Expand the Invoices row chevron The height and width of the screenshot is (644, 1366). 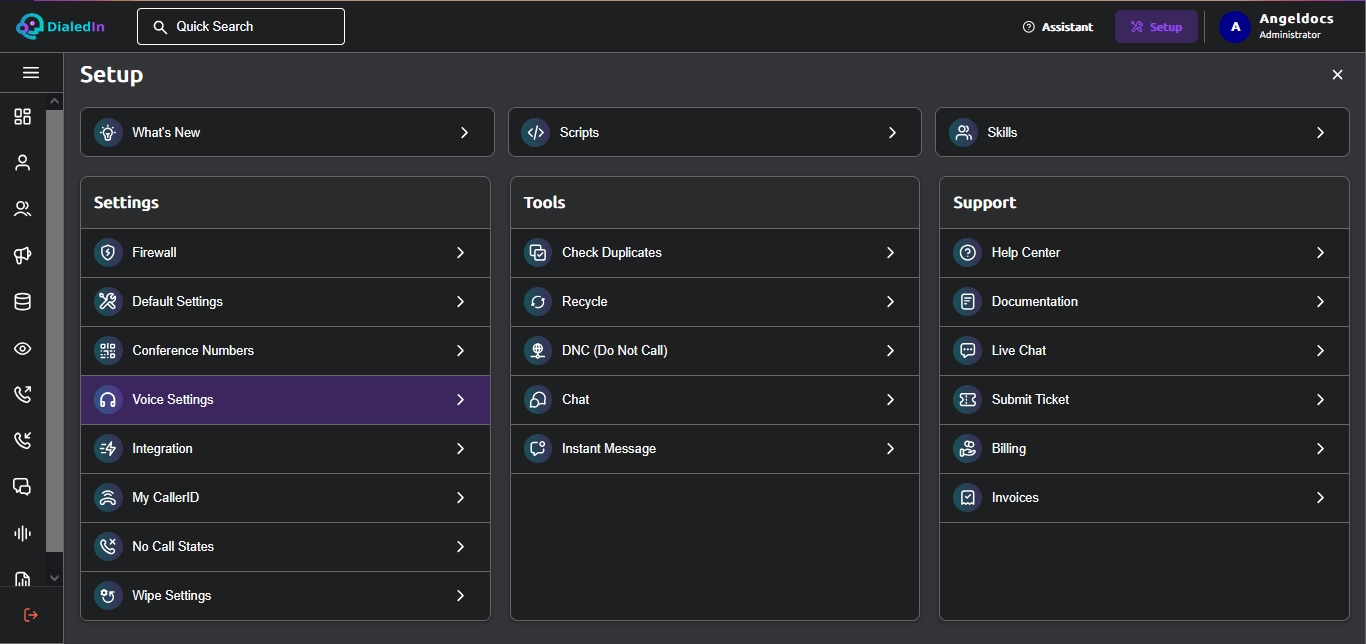click(x=1320, y=498)
